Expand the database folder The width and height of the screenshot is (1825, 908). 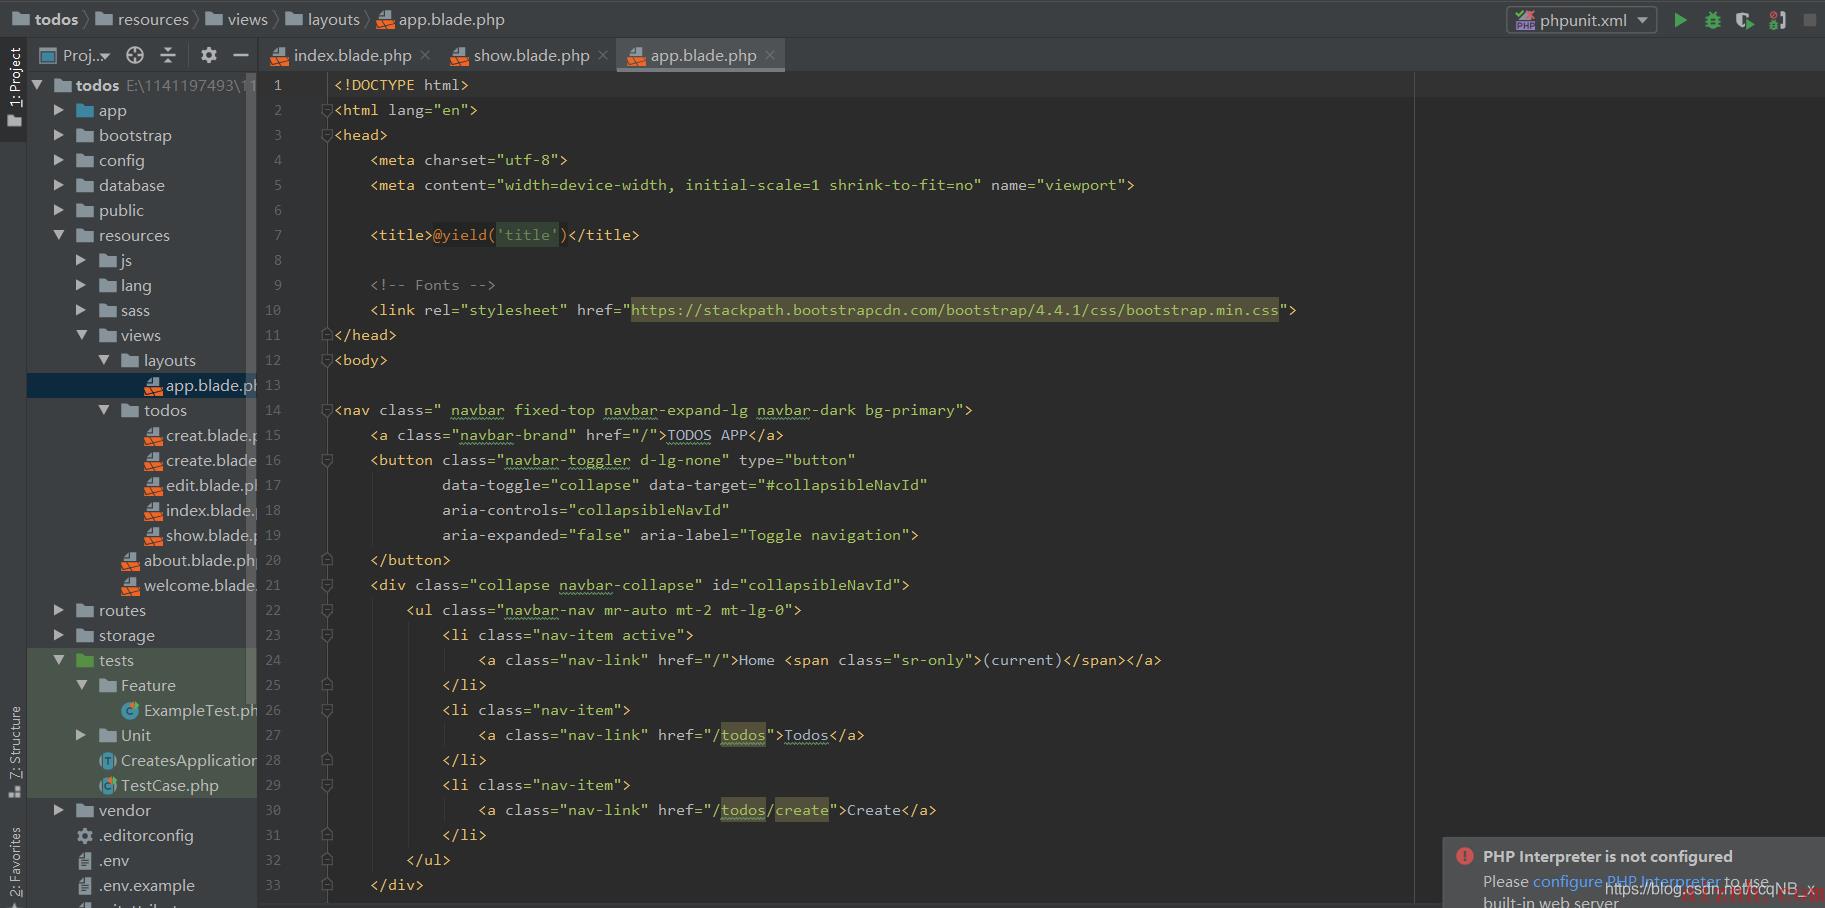[x=59, y=185]
